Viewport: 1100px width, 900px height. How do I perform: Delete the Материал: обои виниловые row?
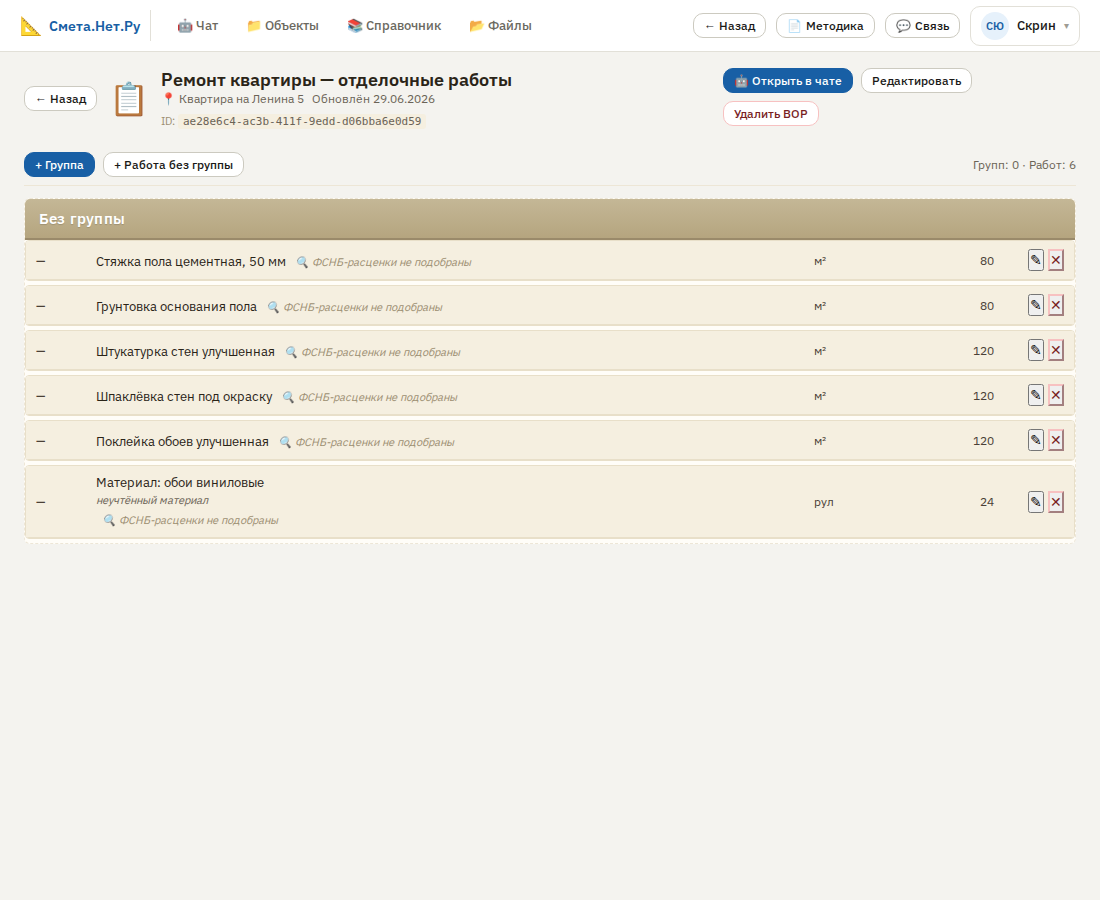click(1056, 502)
